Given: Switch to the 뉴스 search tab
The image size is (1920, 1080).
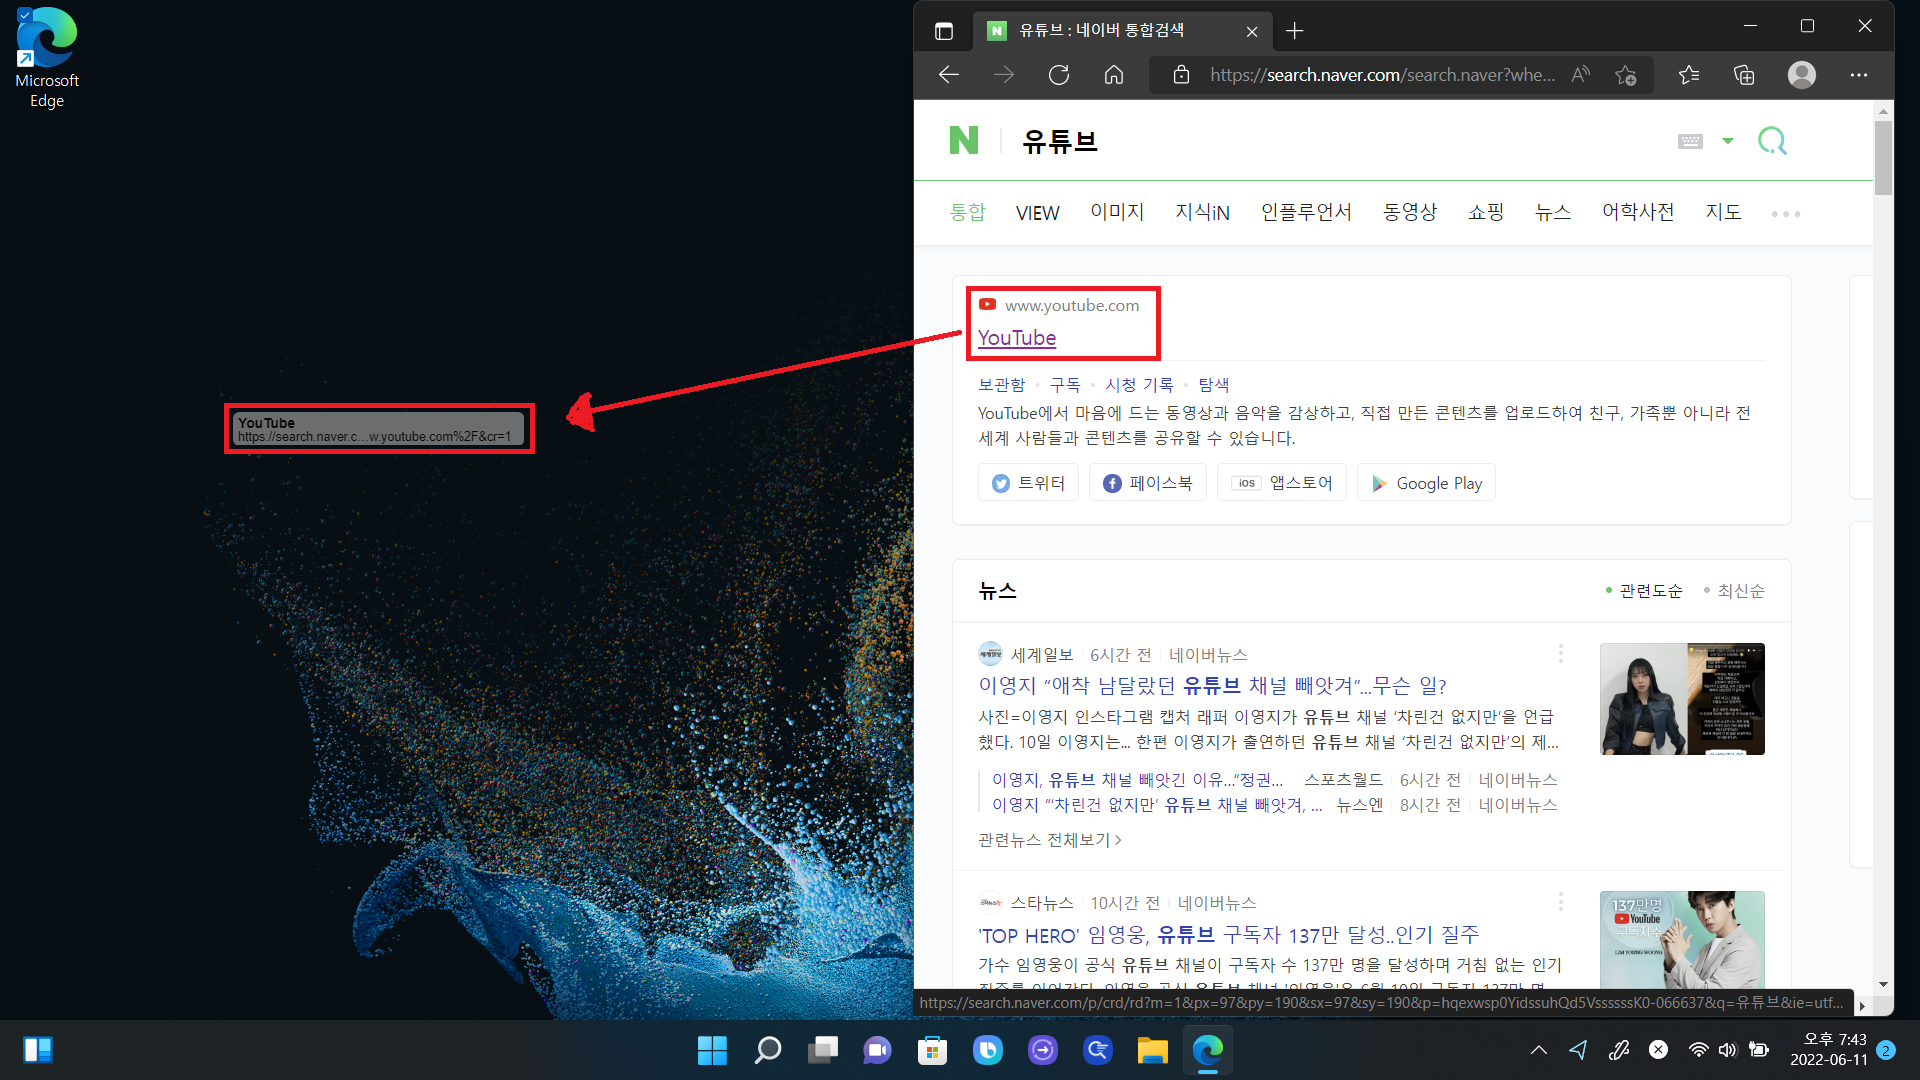Looking at the screenshot, I should pos(1552,212).
